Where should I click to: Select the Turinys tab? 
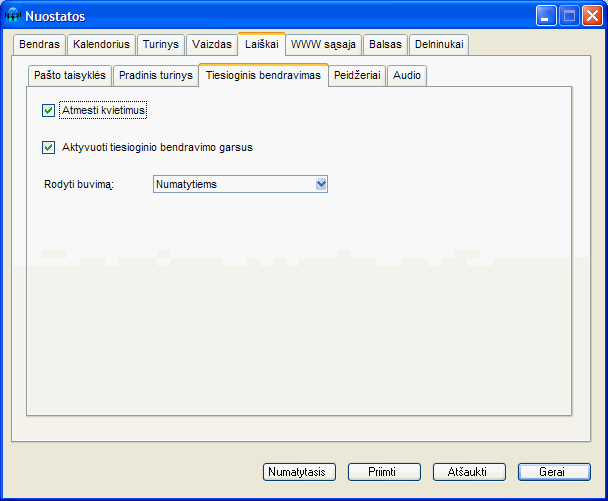[160, 45]
